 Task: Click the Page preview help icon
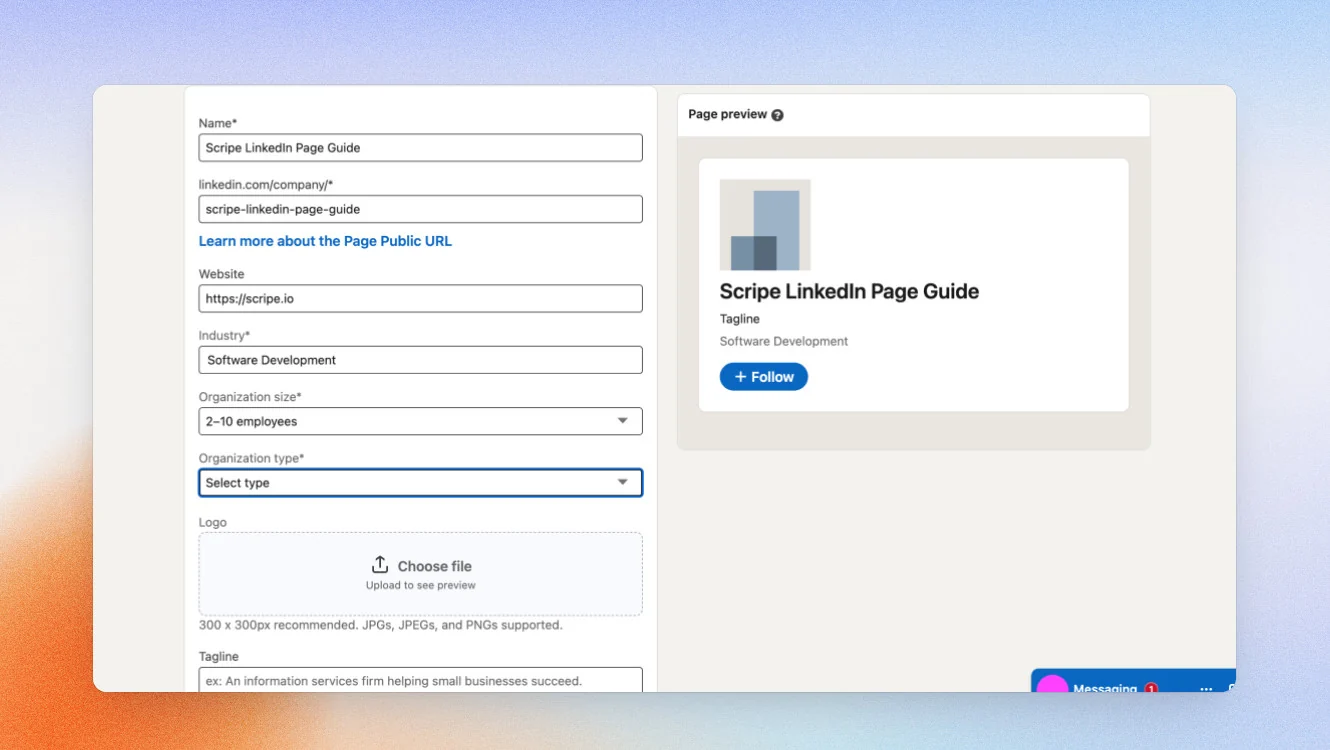[777, 115]
